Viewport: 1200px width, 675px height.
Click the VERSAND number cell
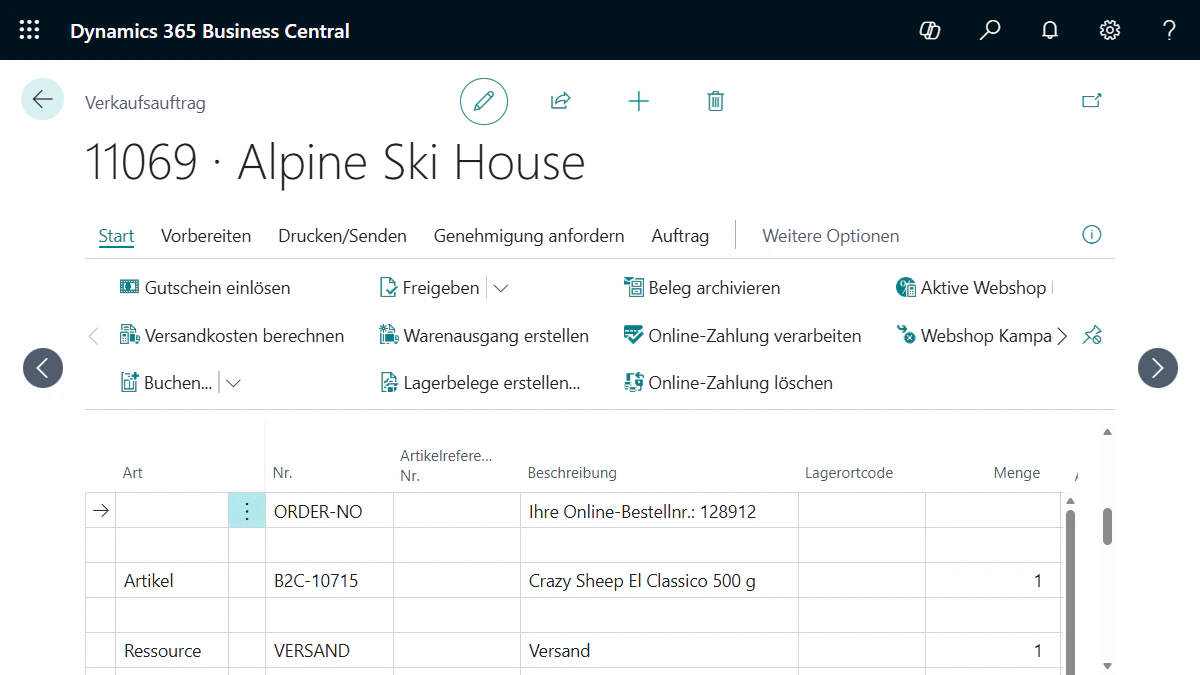[329, 651]
